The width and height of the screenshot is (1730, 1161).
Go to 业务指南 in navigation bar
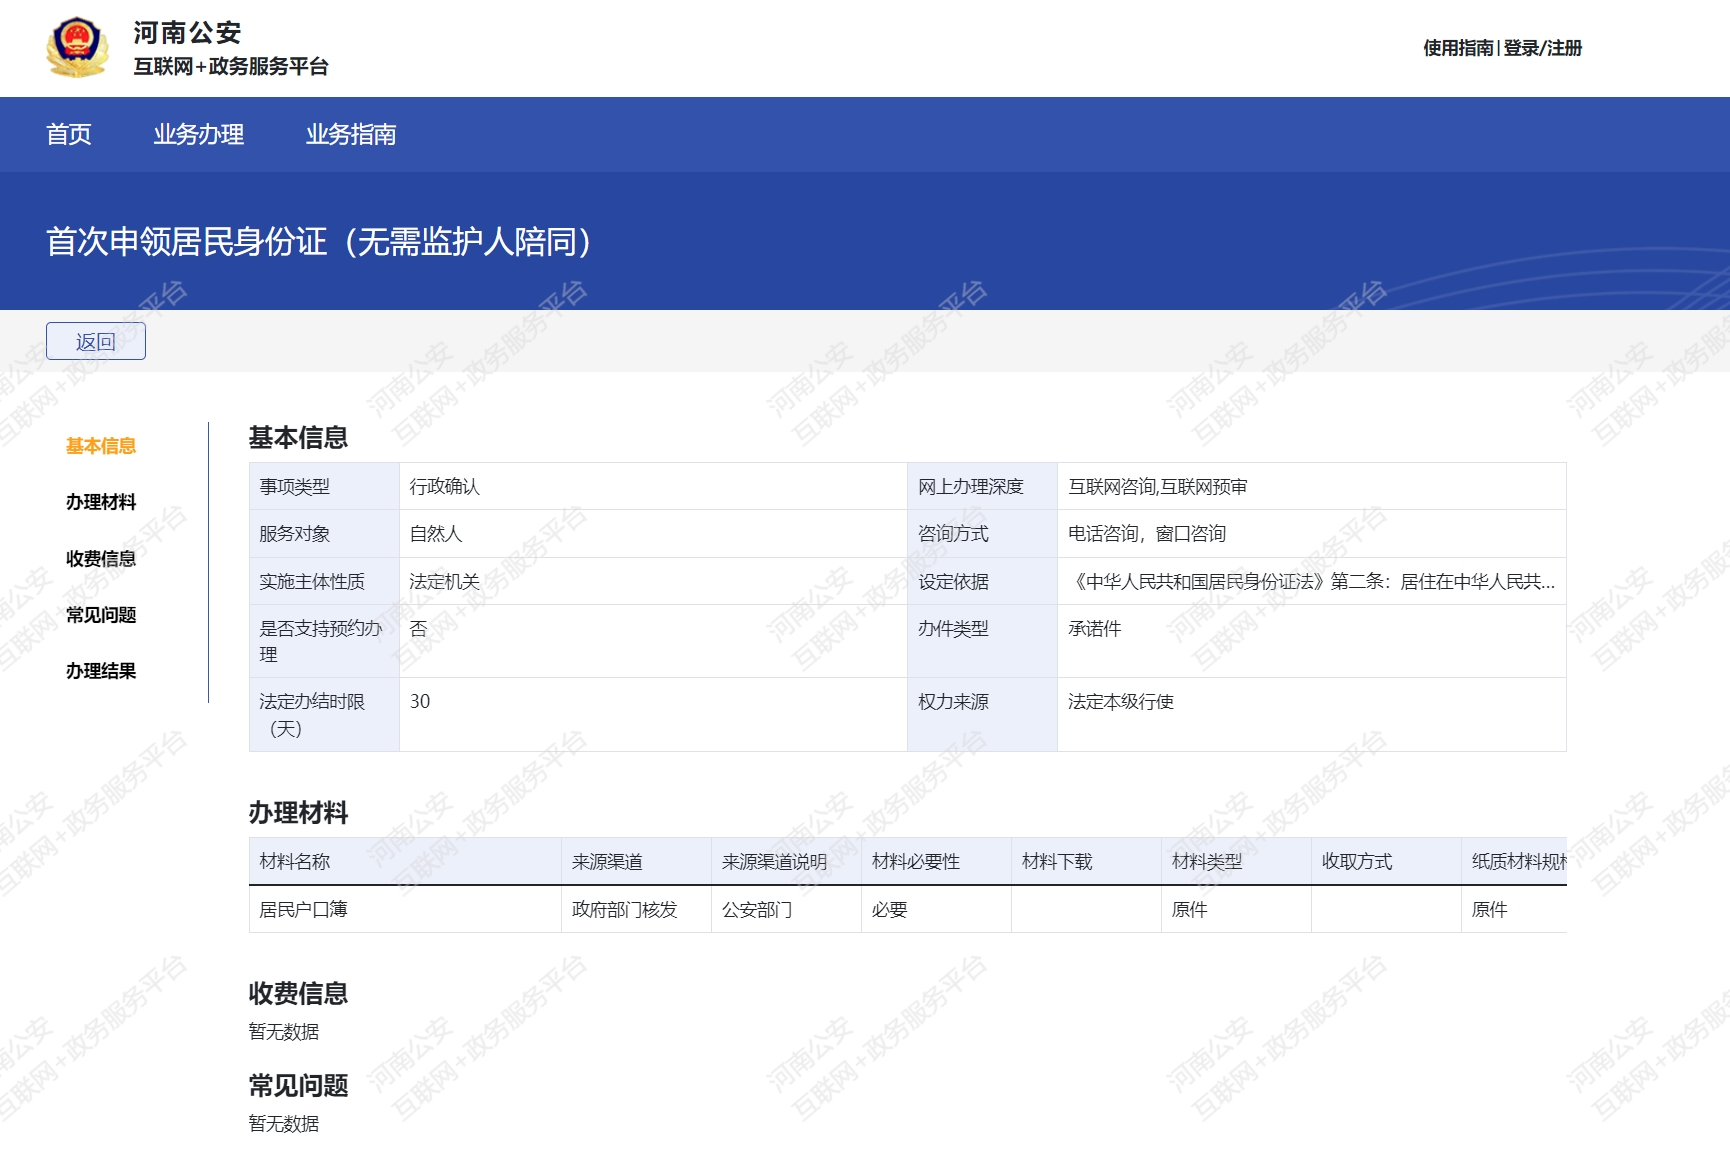click(x=350, y=134)
